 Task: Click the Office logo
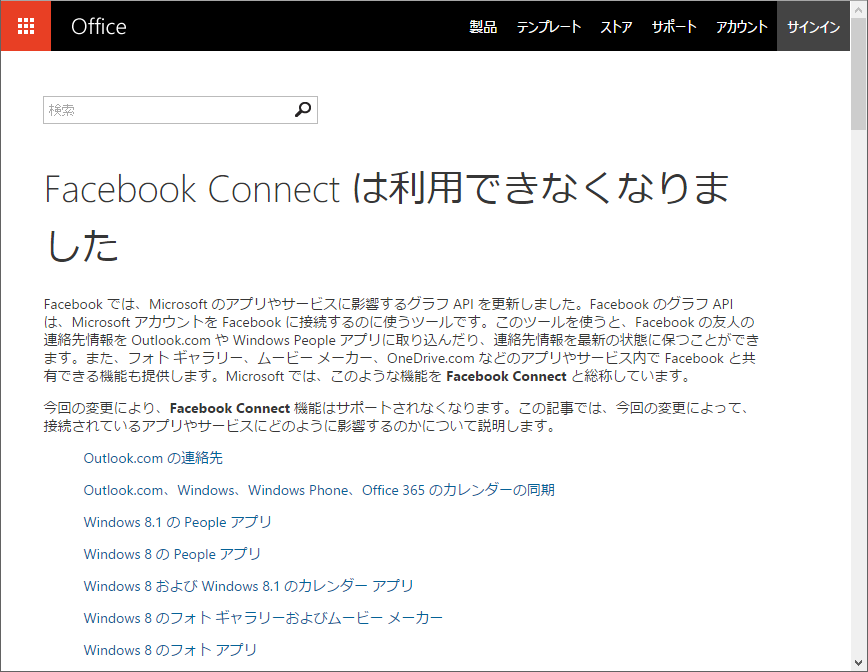[x=98, y=26]
